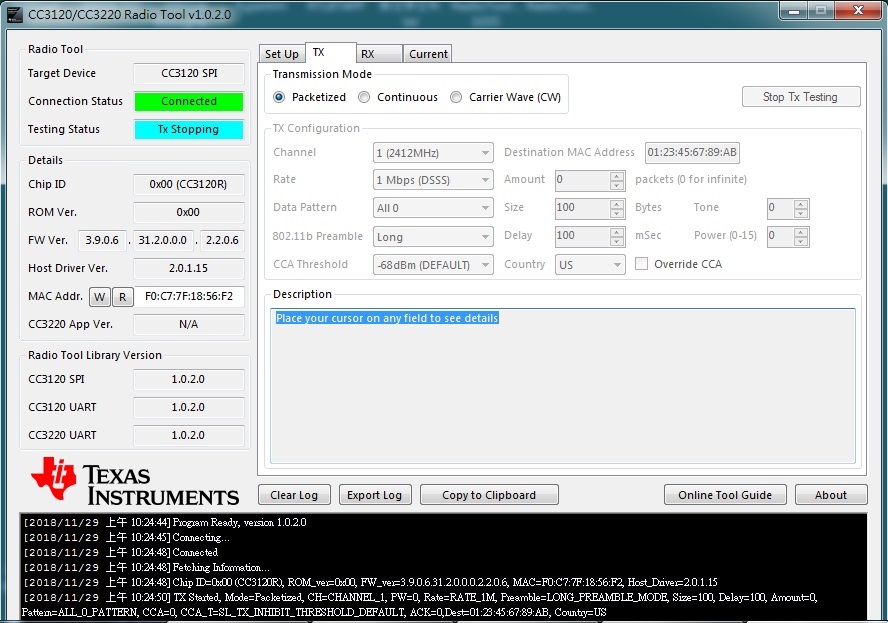Click the FW Ver. 3.9.0.6 value
The height and width of the screenshot is (623, 888).
[103, 240]
